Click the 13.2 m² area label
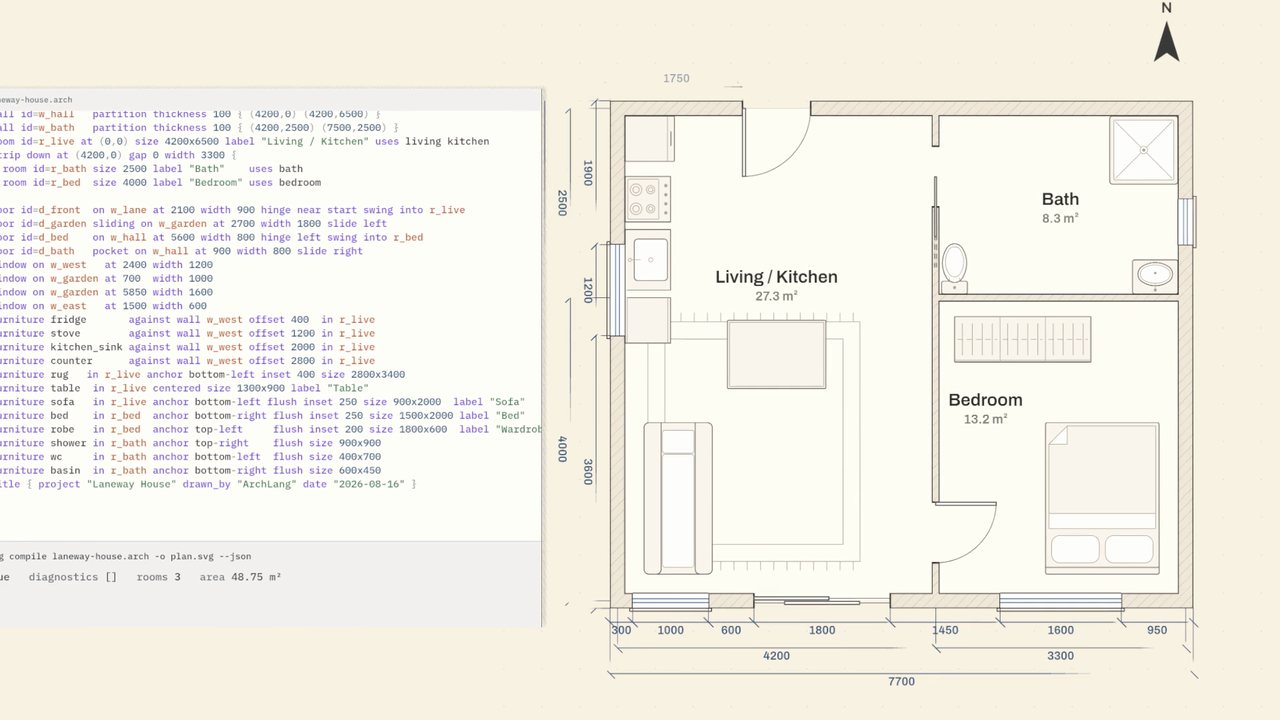The width and height of the screenshot is (1280, 720). 985,419
